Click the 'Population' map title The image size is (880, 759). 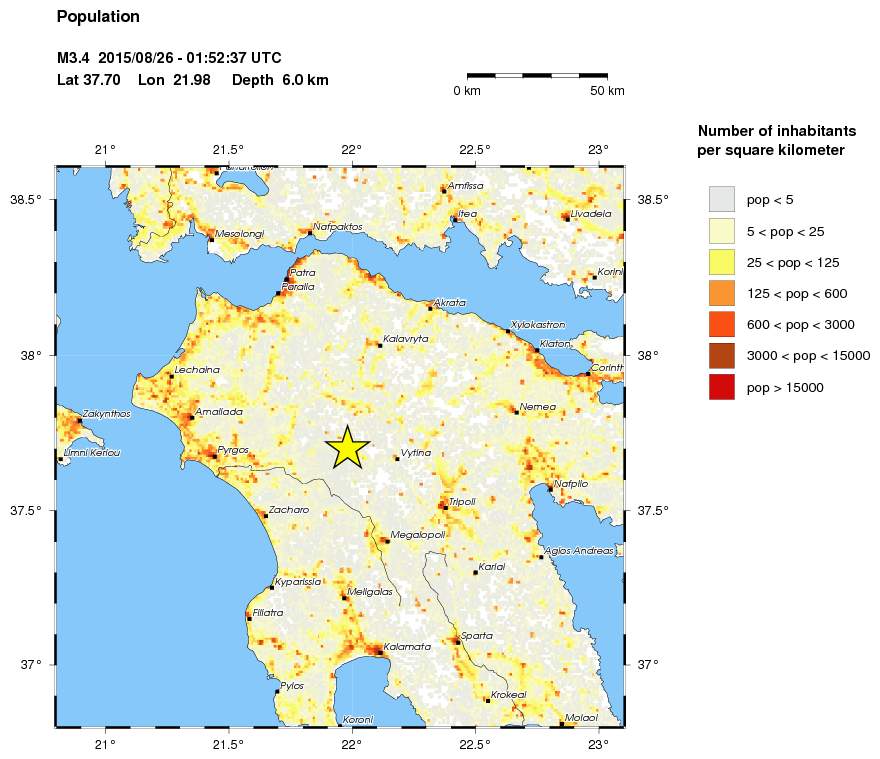[98, 17]
